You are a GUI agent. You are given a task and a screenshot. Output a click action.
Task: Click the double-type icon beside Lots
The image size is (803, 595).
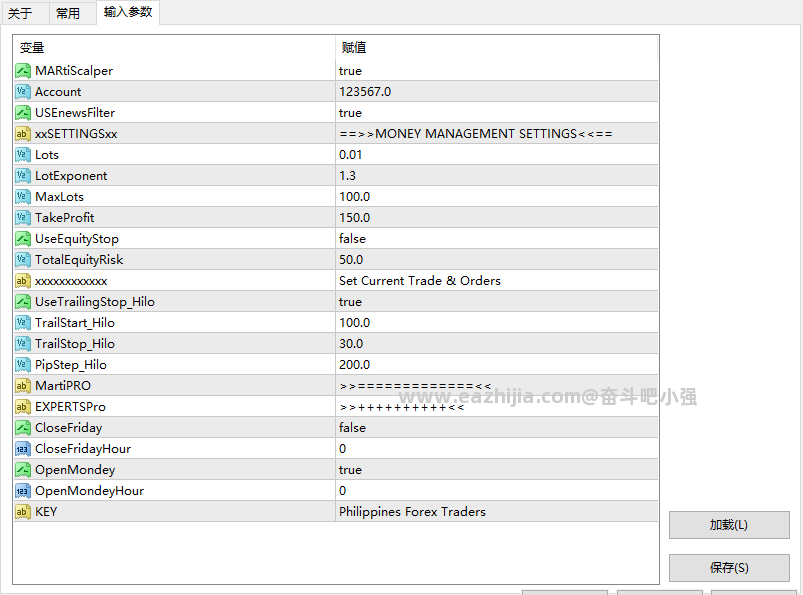click(x=23, y=155)
